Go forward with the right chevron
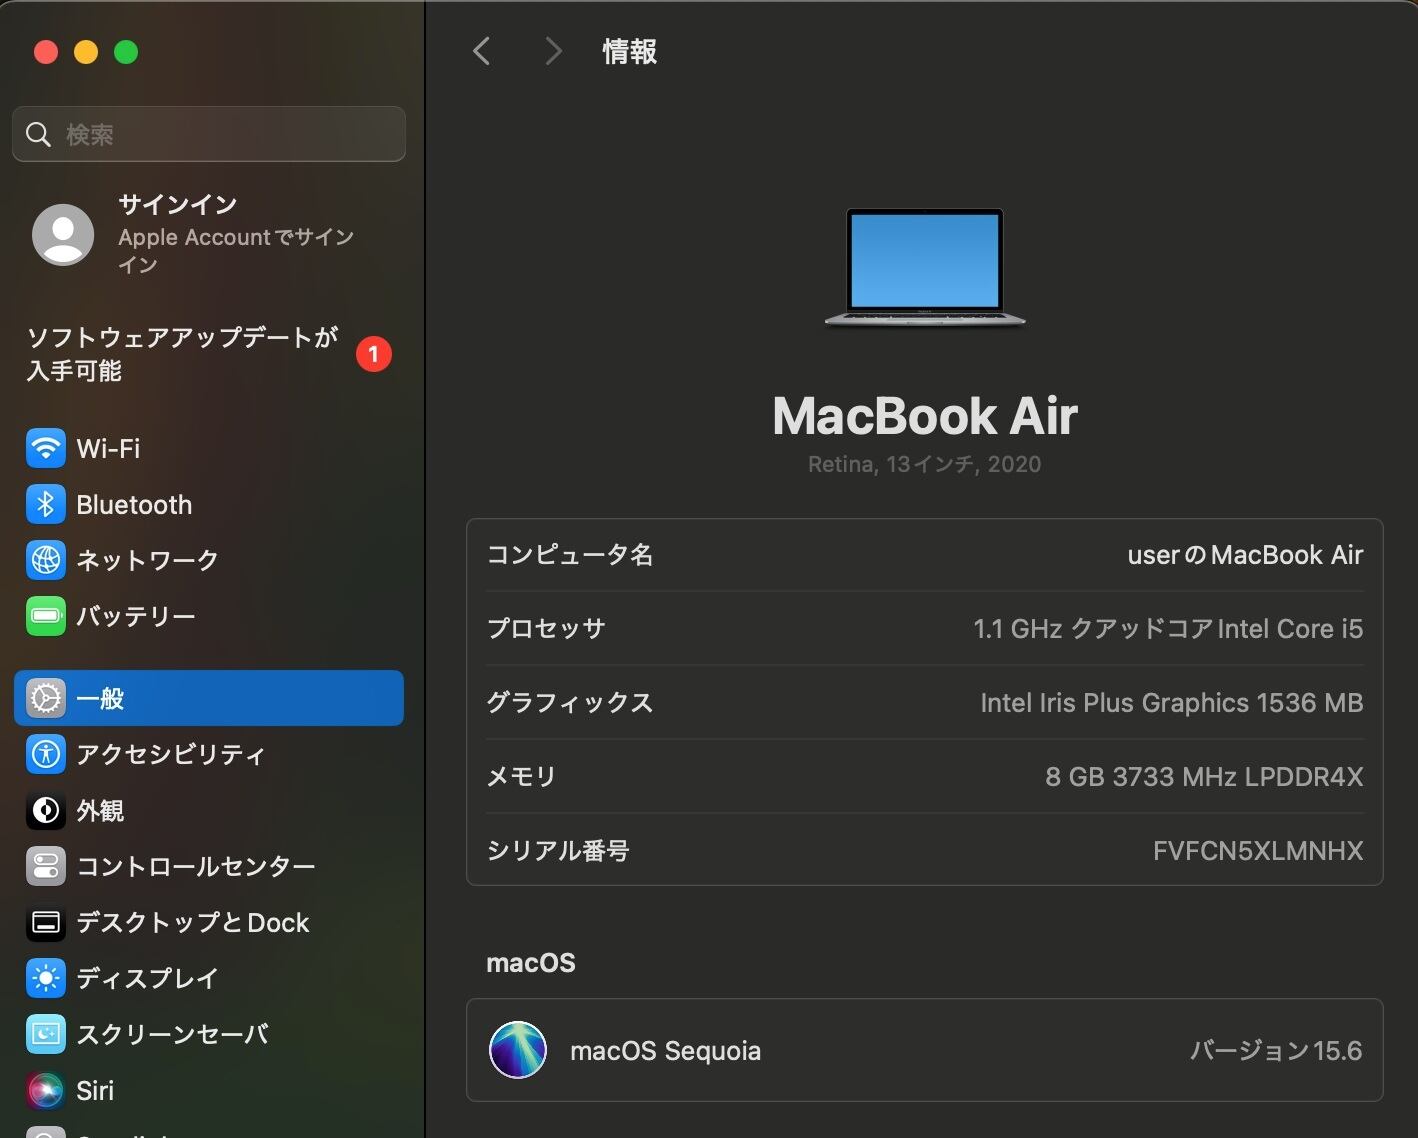Screen dimensions: 1418x1138 point(553,51)
